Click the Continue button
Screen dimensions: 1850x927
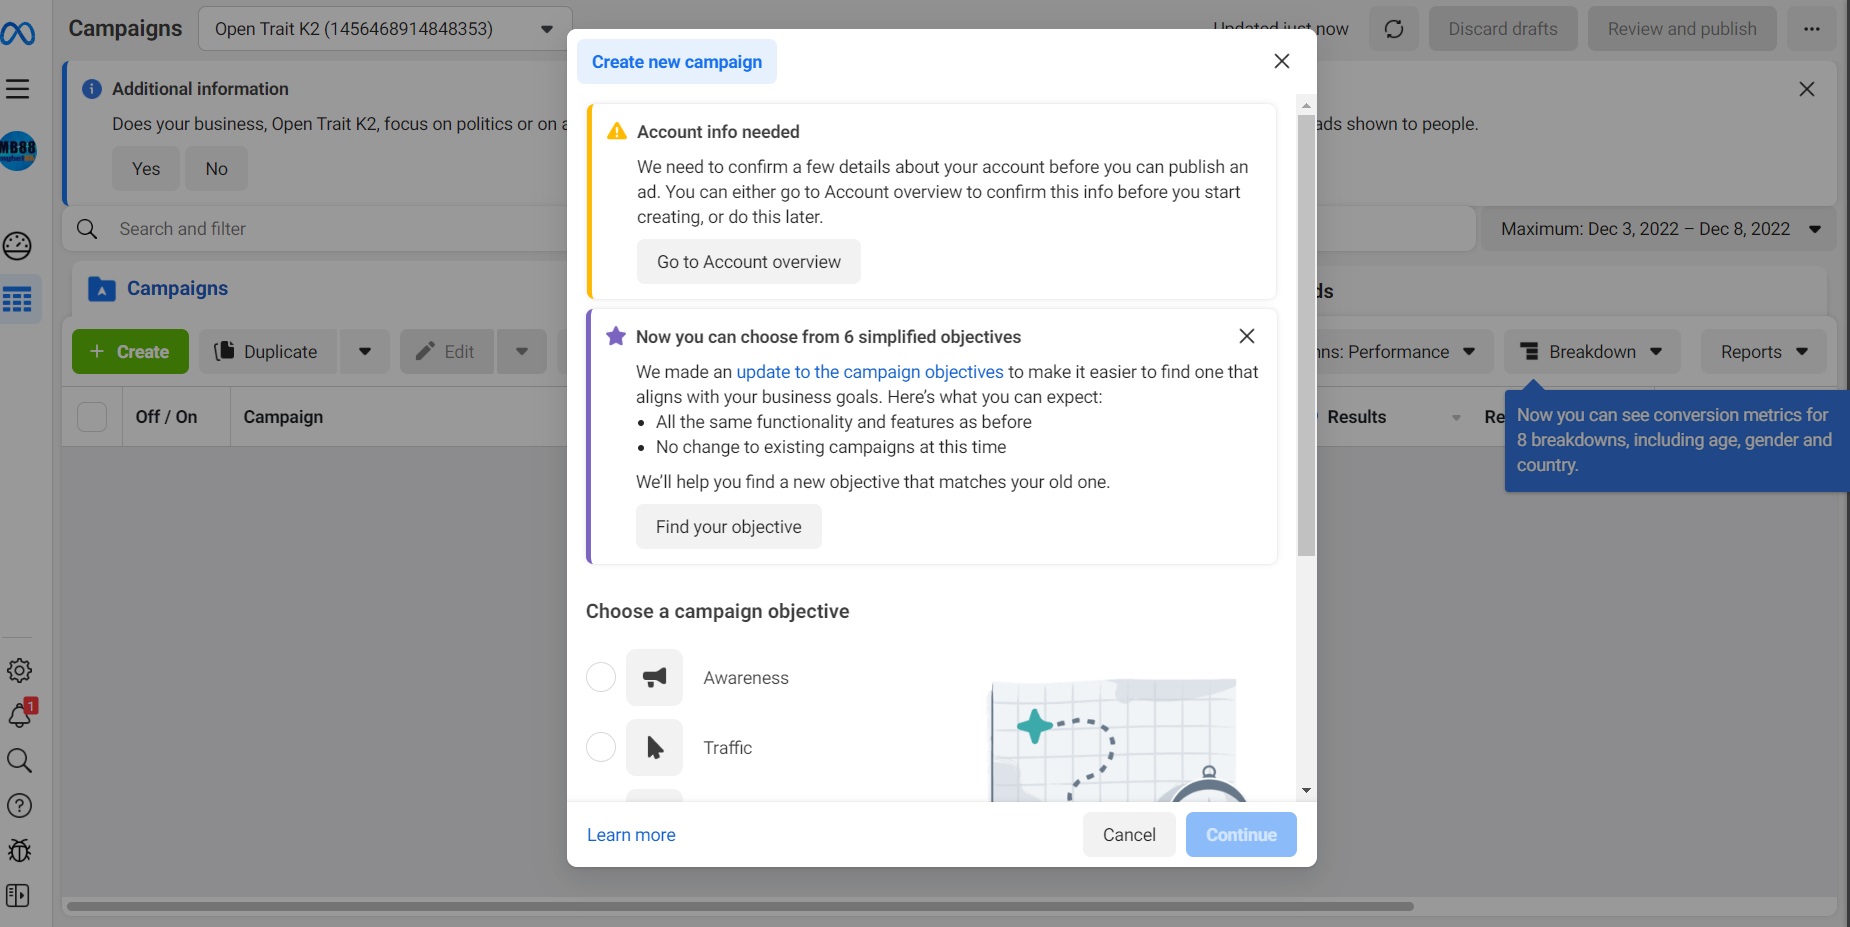pos(1241,835)
